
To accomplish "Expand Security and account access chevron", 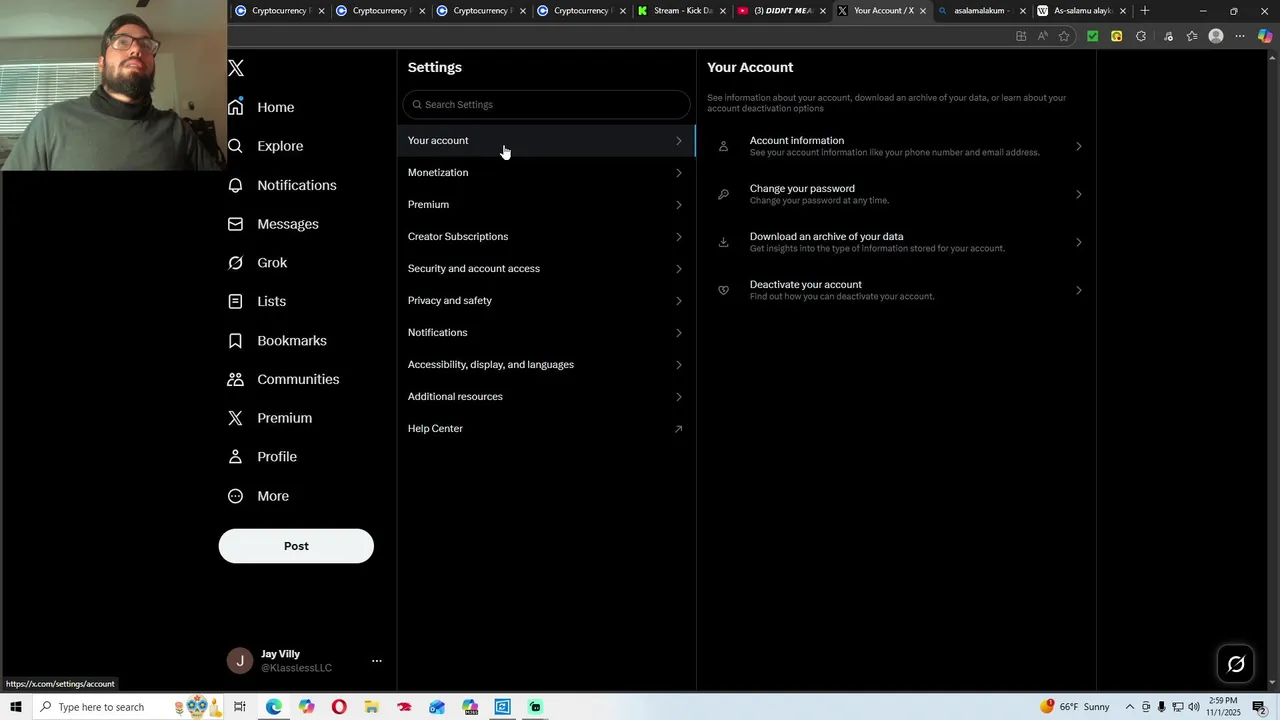I will 678,269.
